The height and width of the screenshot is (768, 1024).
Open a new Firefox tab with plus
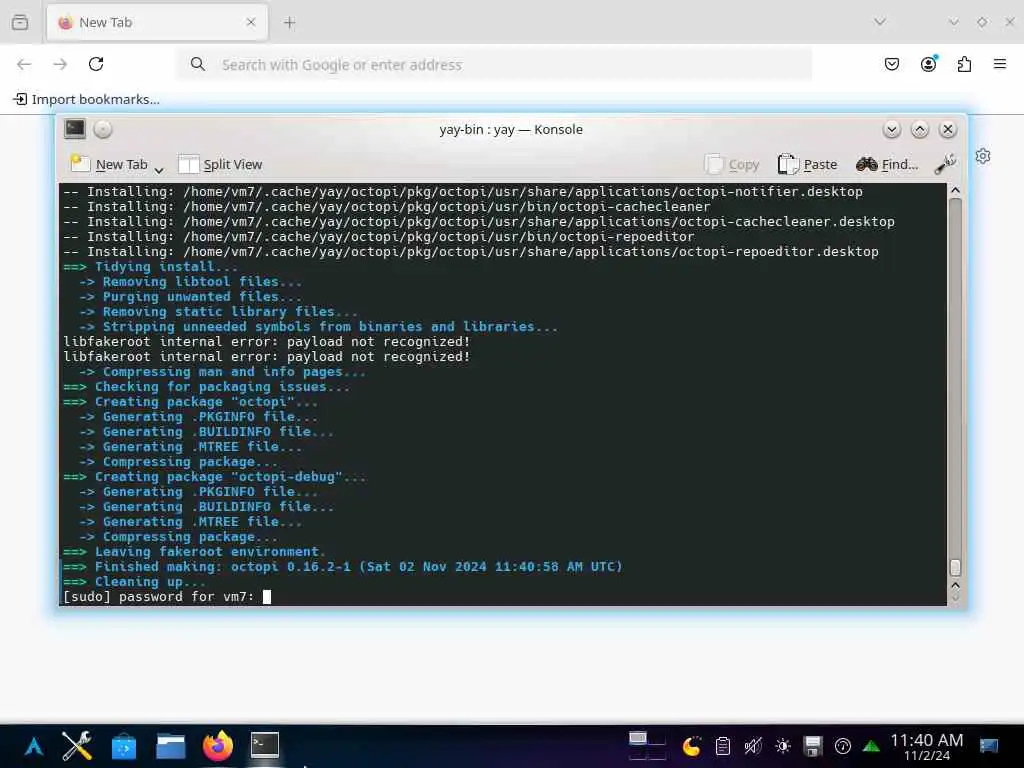(289, 23)
